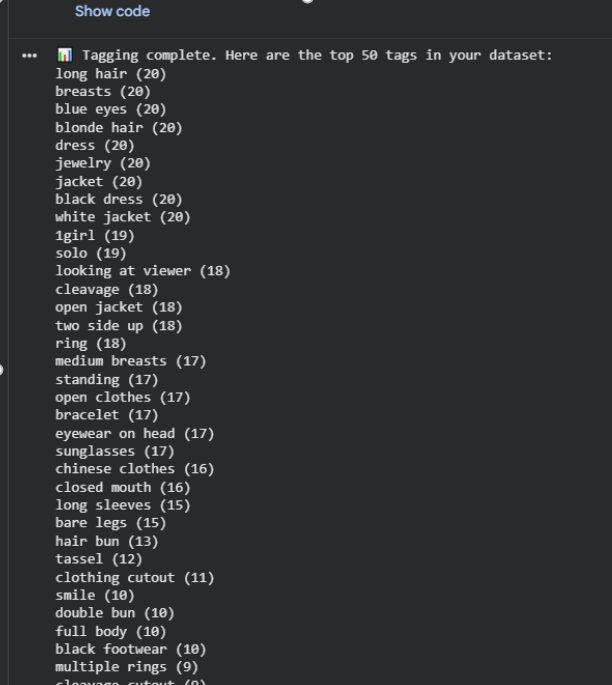Click on 'chinese clothes (16)' entry
This screenshot has height=685, width=612.
pyautogui.click(x=134, y=469)
